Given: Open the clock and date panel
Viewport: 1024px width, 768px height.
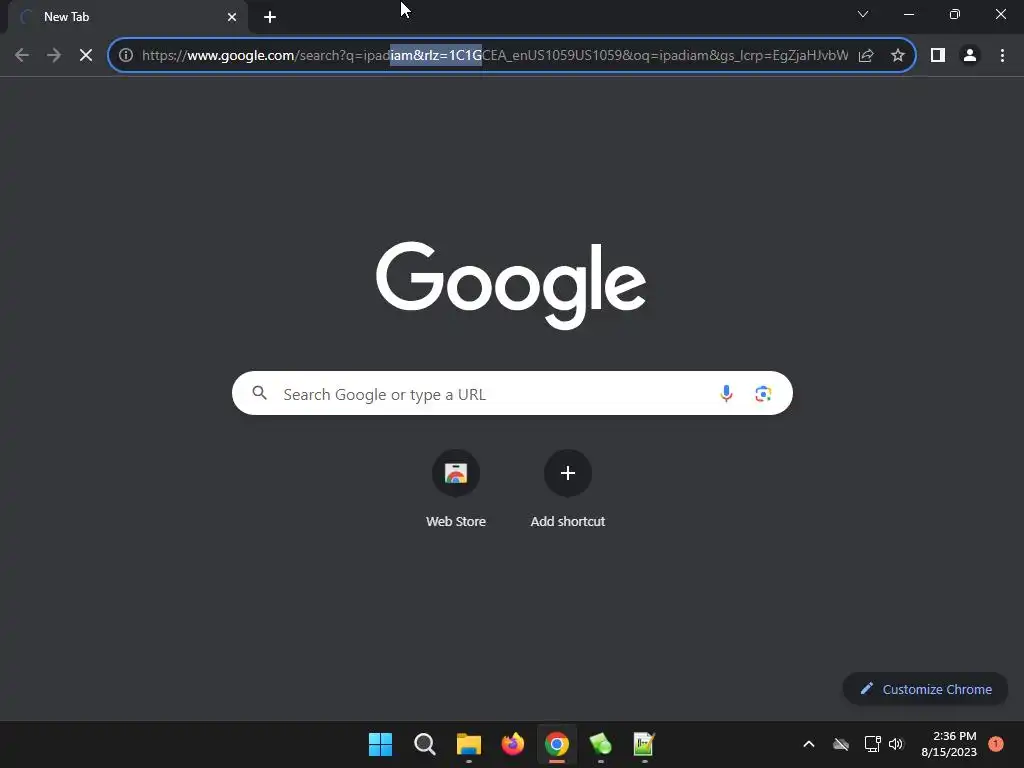Looking at the screenshot, I should click(x=949, y=744).
